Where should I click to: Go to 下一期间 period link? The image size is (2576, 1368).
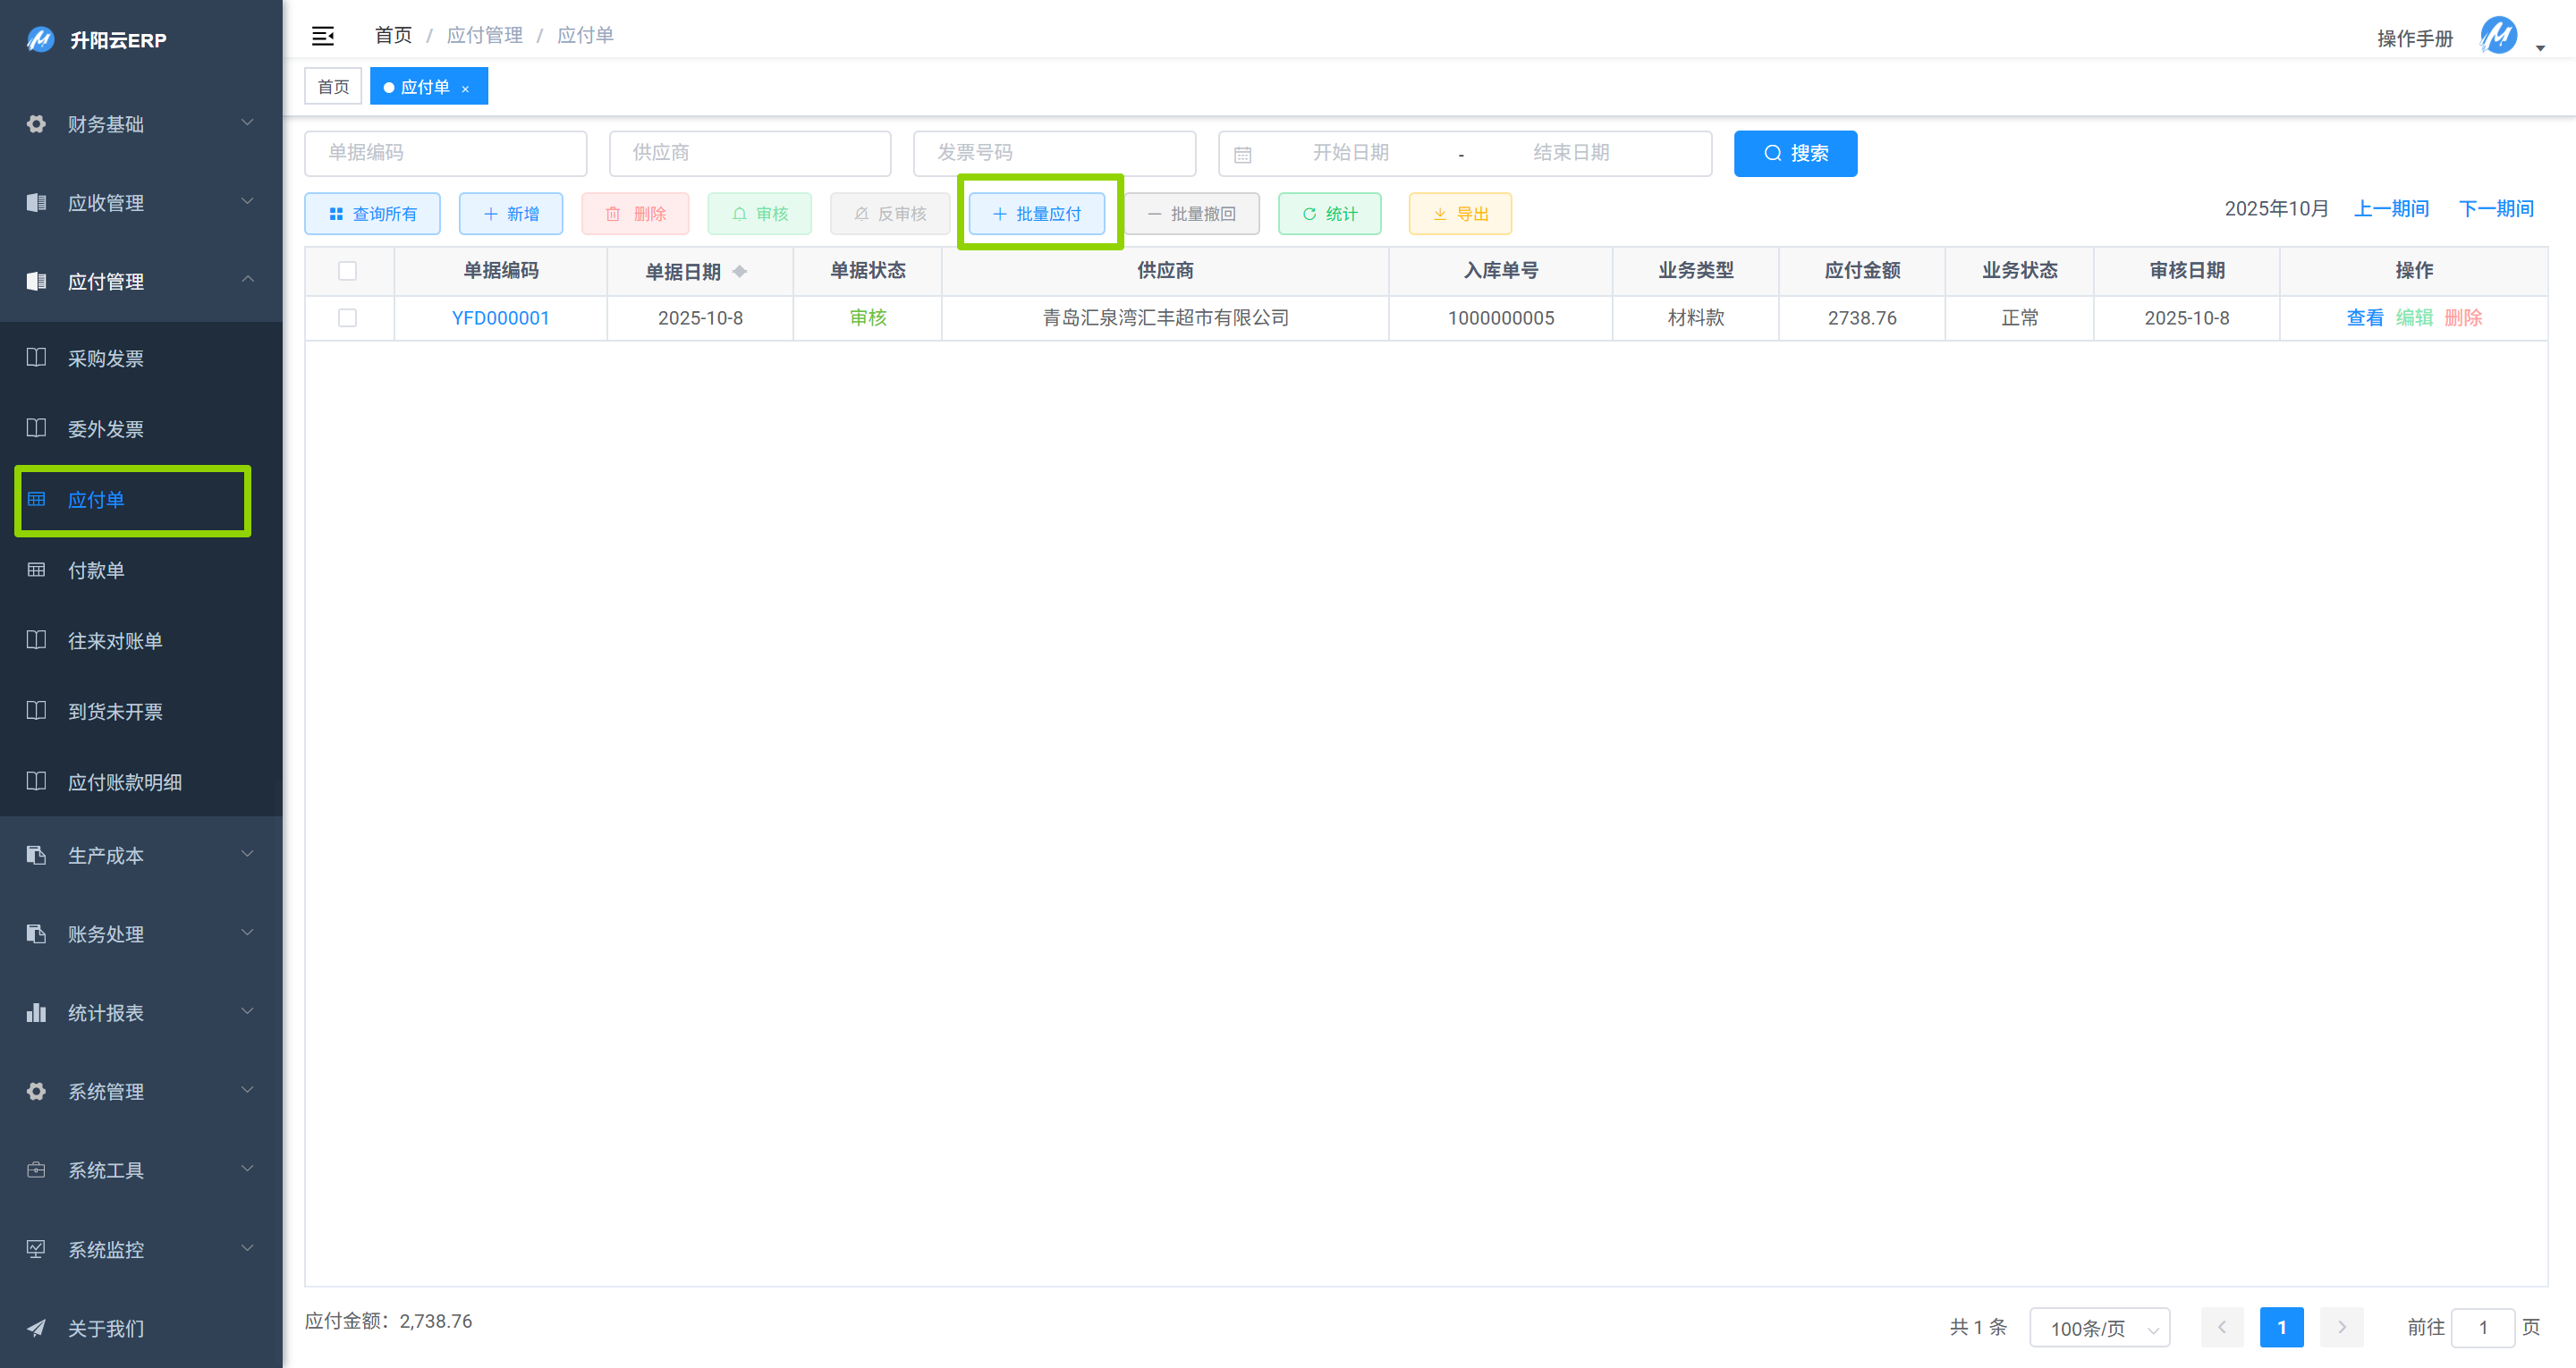pyautogui.click(x=2496, y=208)
